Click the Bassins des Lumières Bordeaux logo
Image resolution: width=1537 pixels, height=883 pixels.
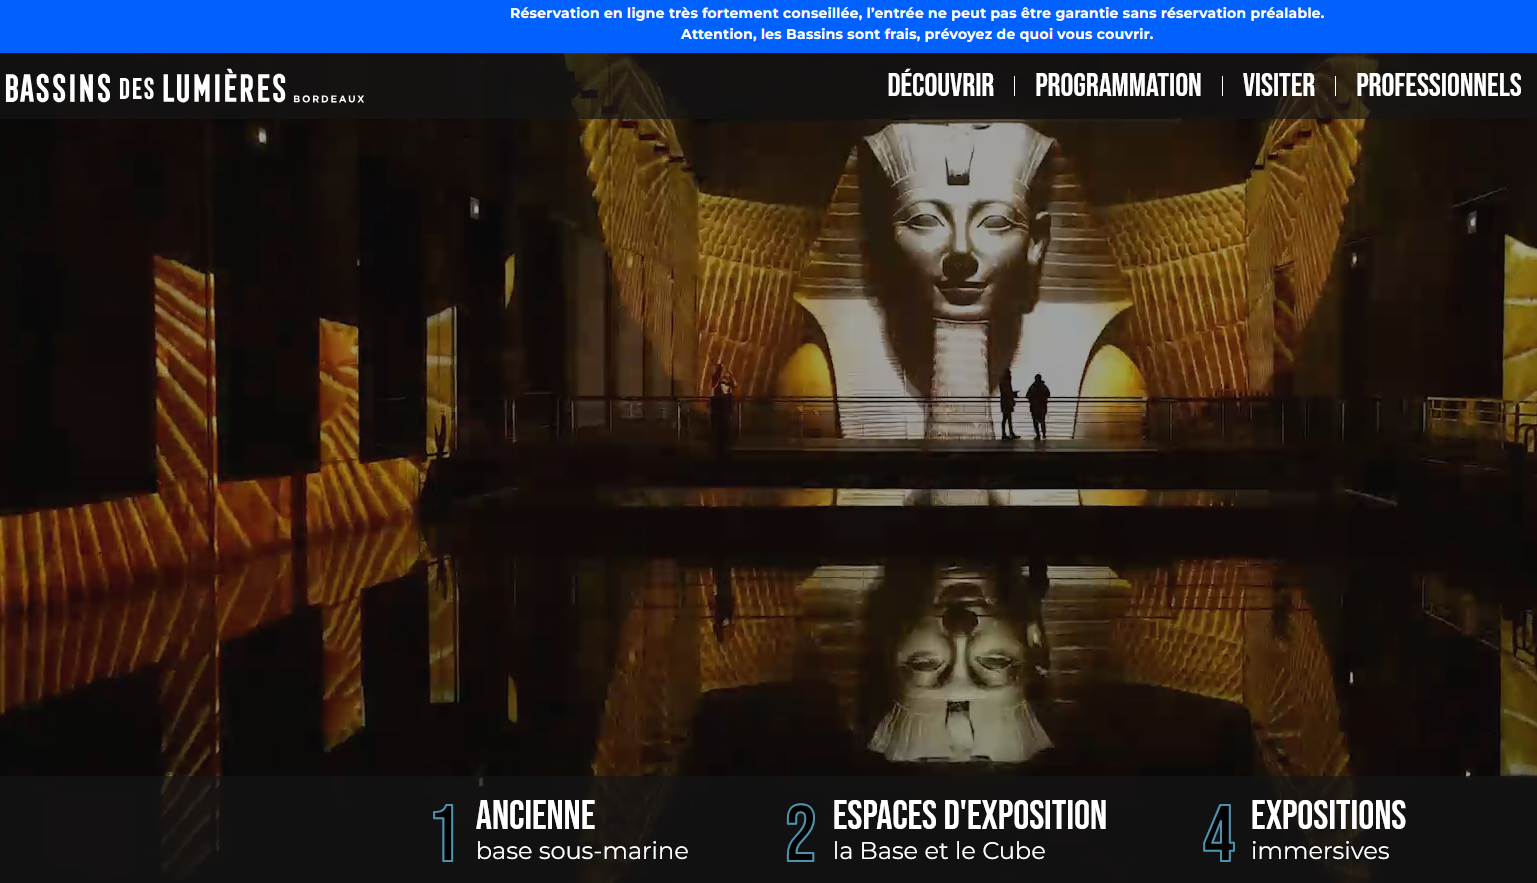tap(185, 88)
